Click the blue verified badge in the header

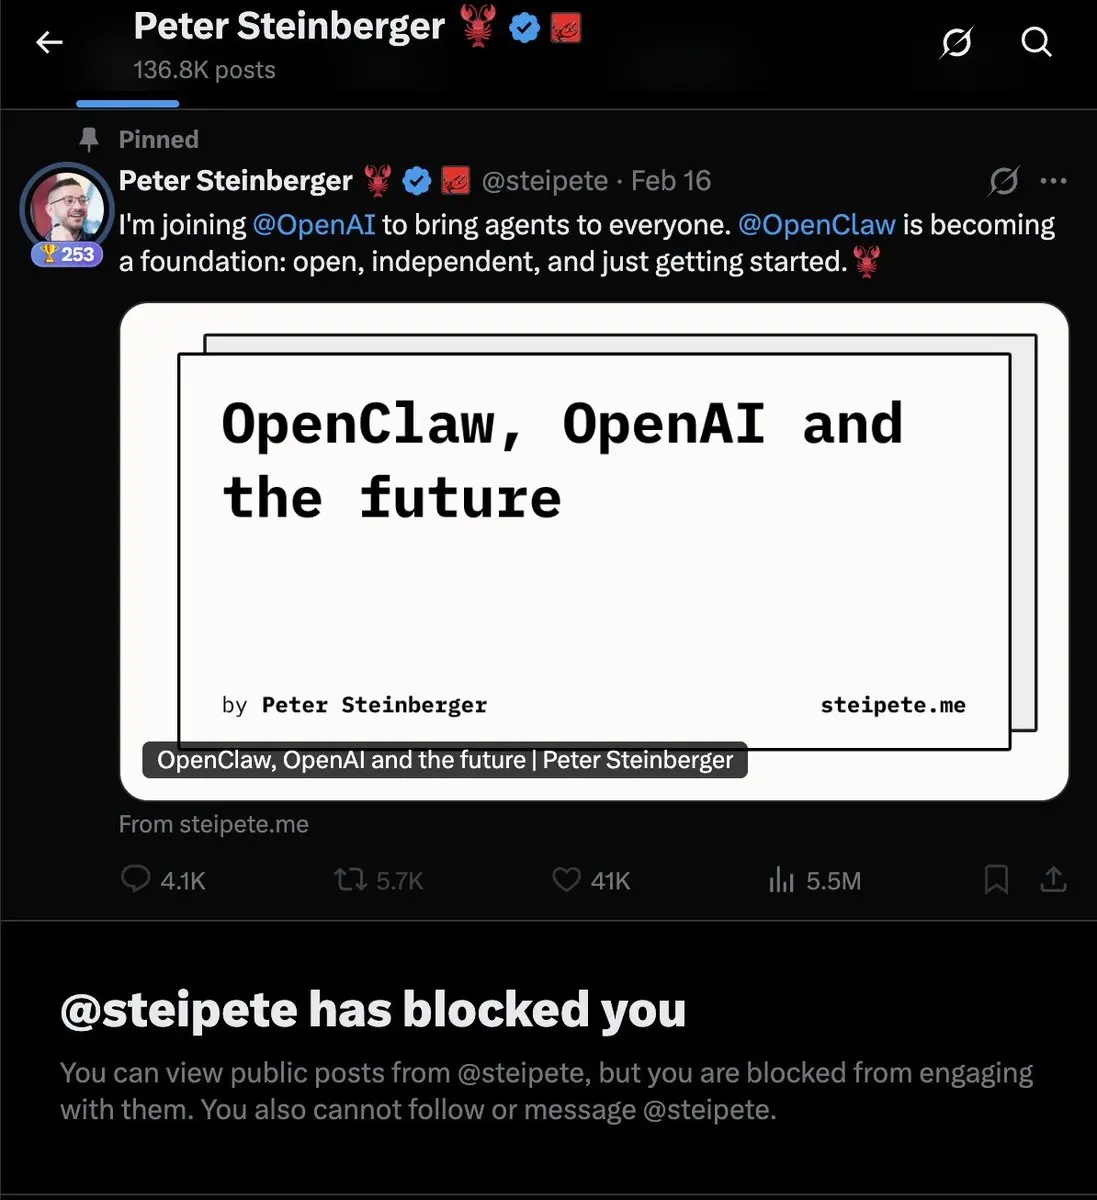coord(524,28)
